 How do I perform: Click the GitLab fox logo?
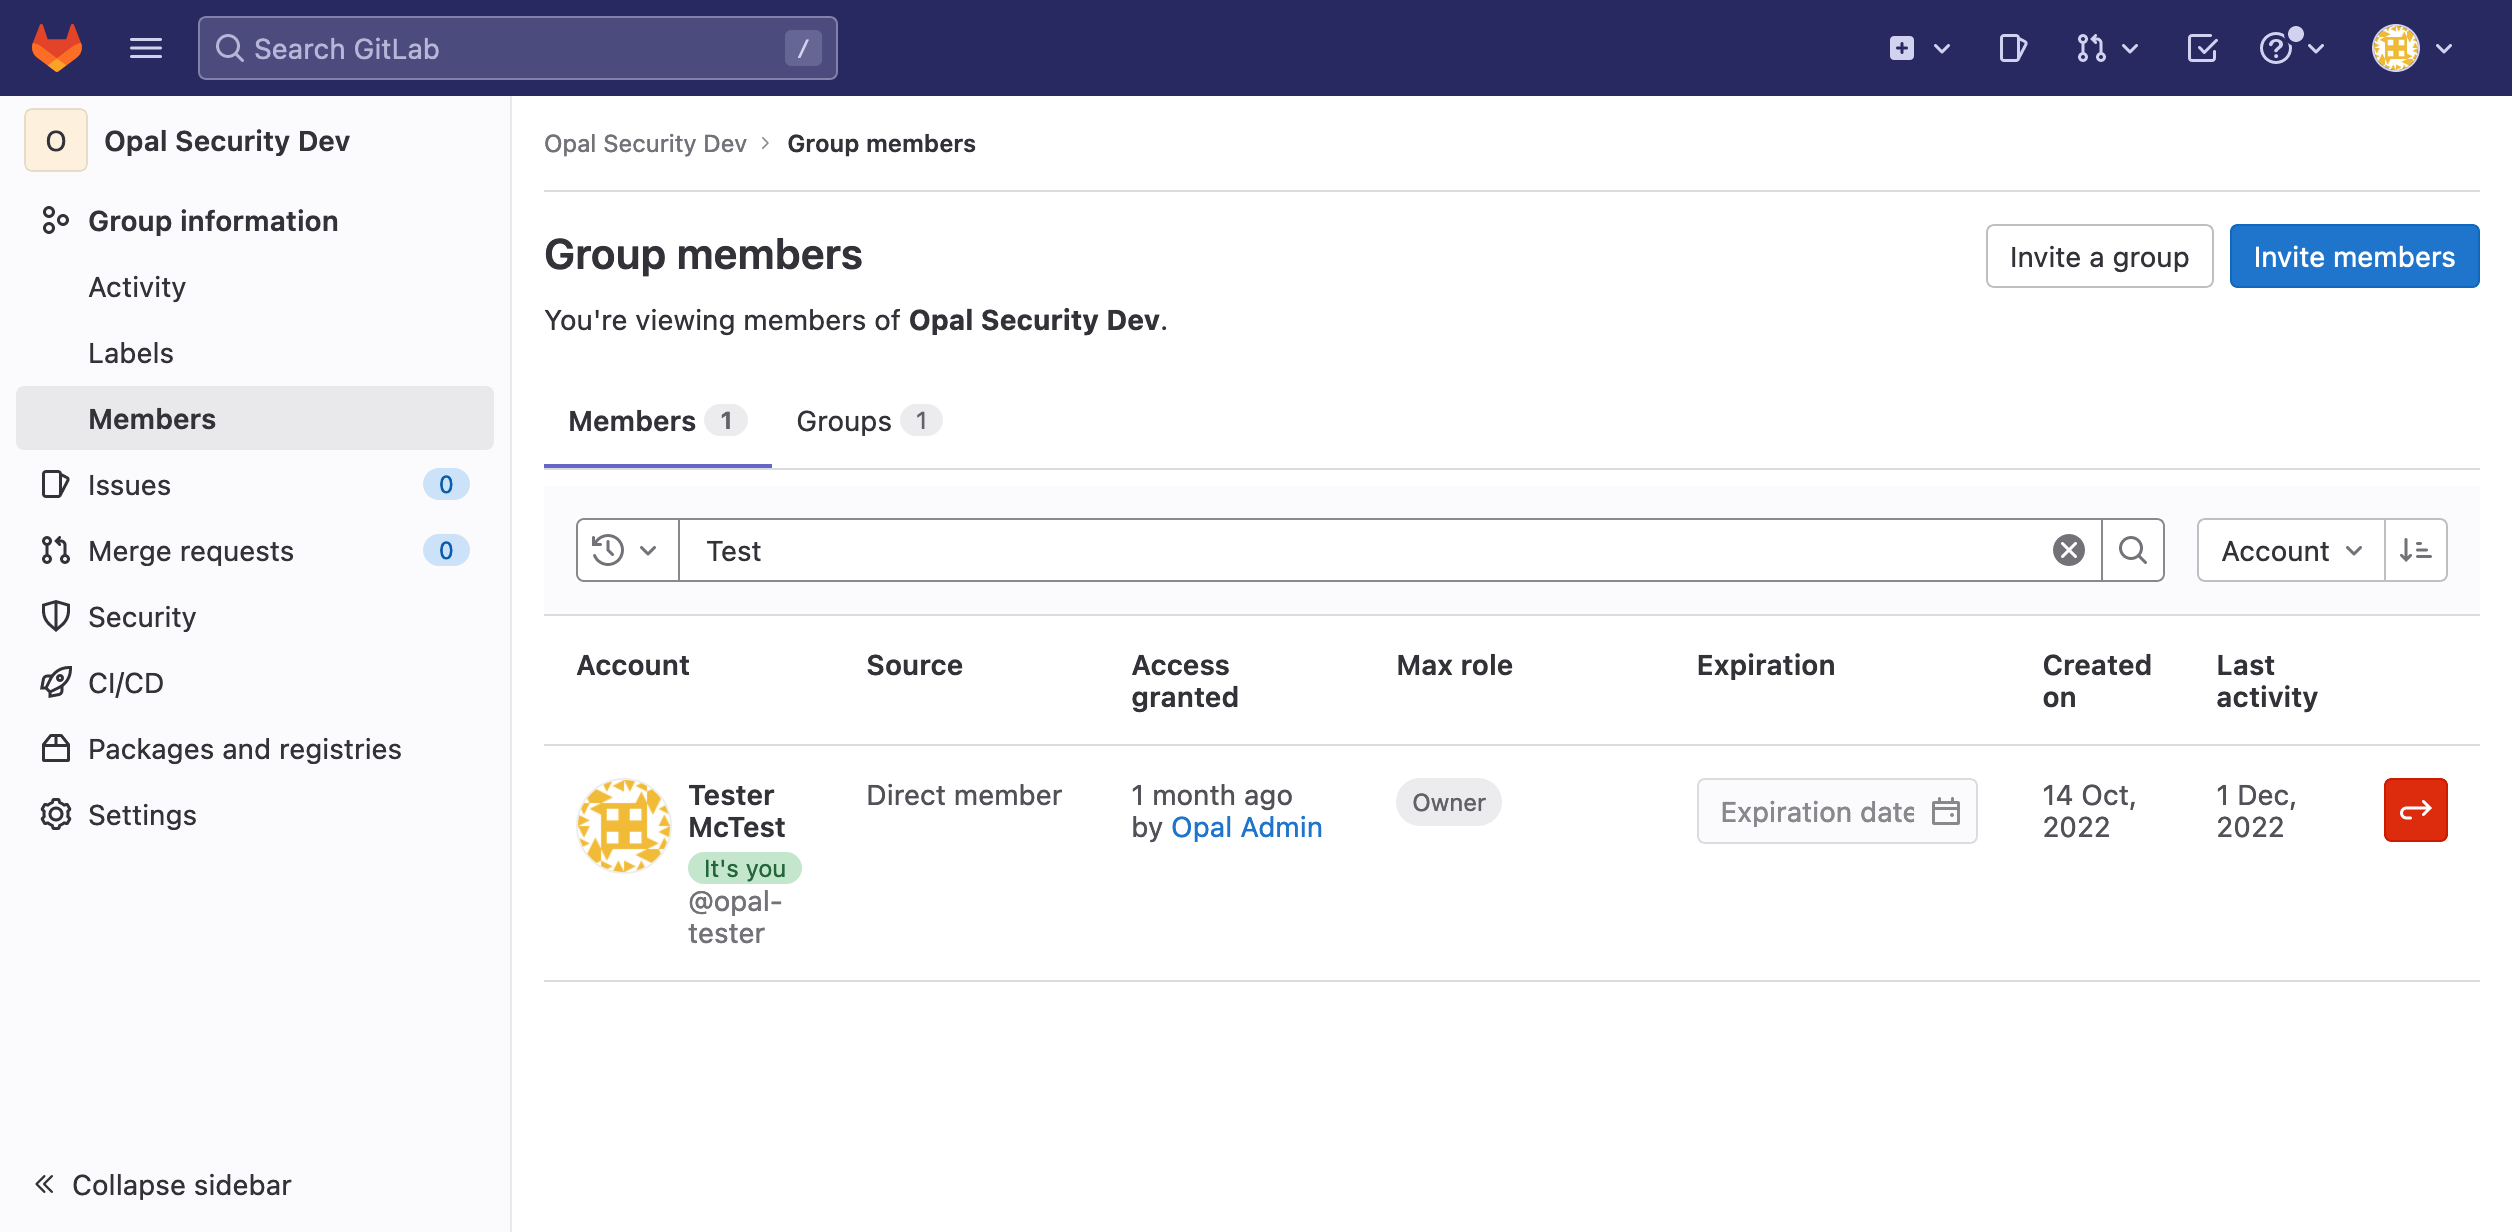pos(57,48)
